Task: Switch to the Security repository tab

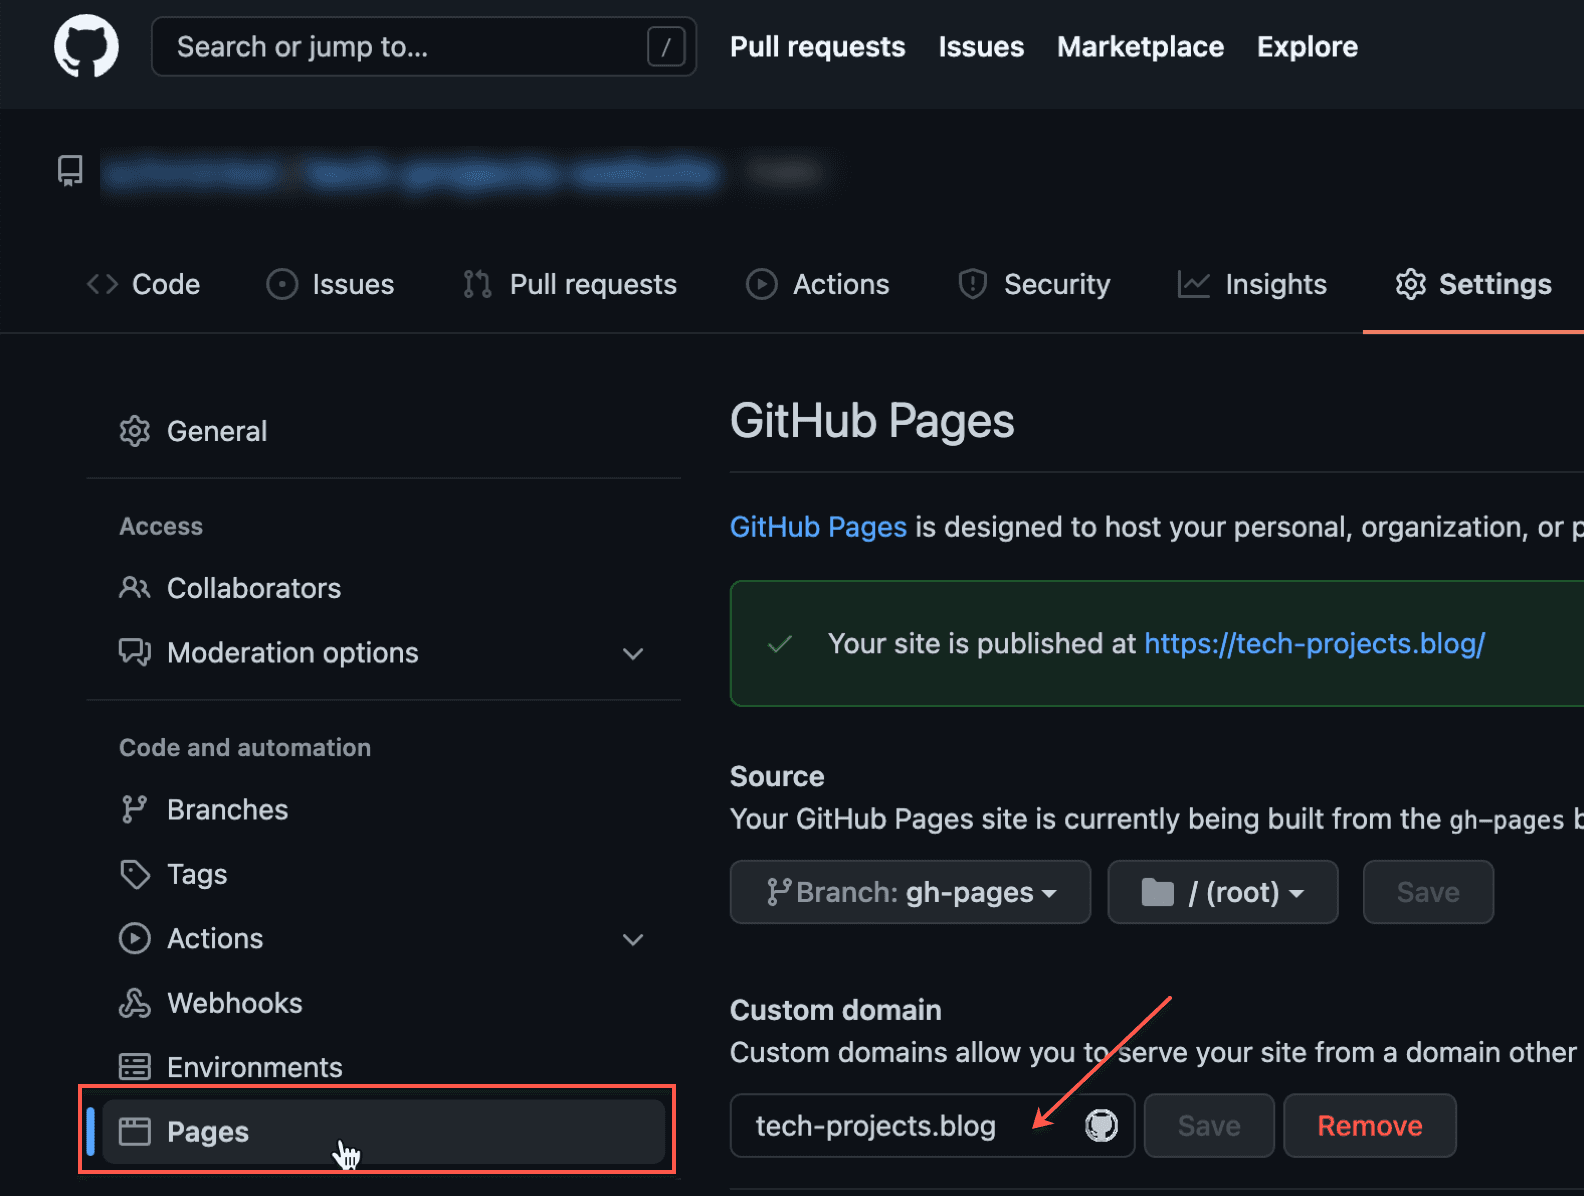Action: point(1034,284)
